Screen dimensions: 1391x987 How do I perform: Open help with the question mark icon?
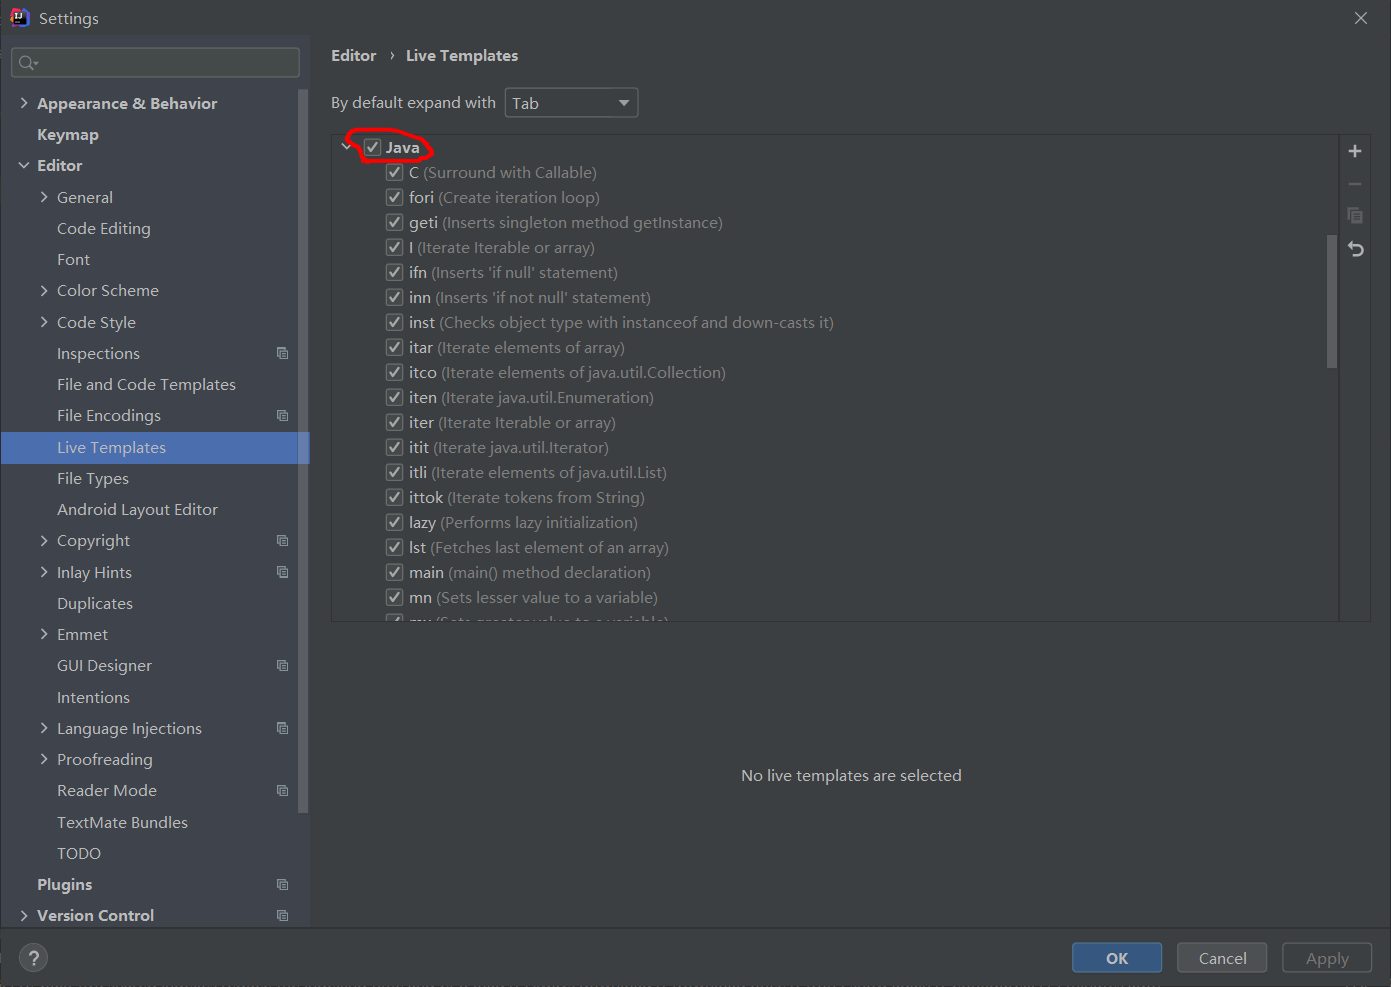33,958
